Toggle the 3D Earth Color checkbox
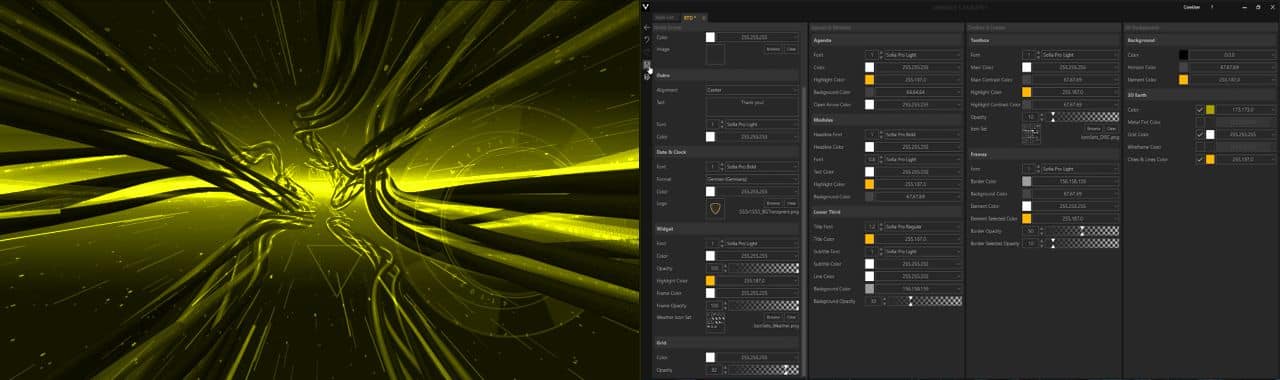This screenshot has width=1280, height=380. coord(1200,110)
